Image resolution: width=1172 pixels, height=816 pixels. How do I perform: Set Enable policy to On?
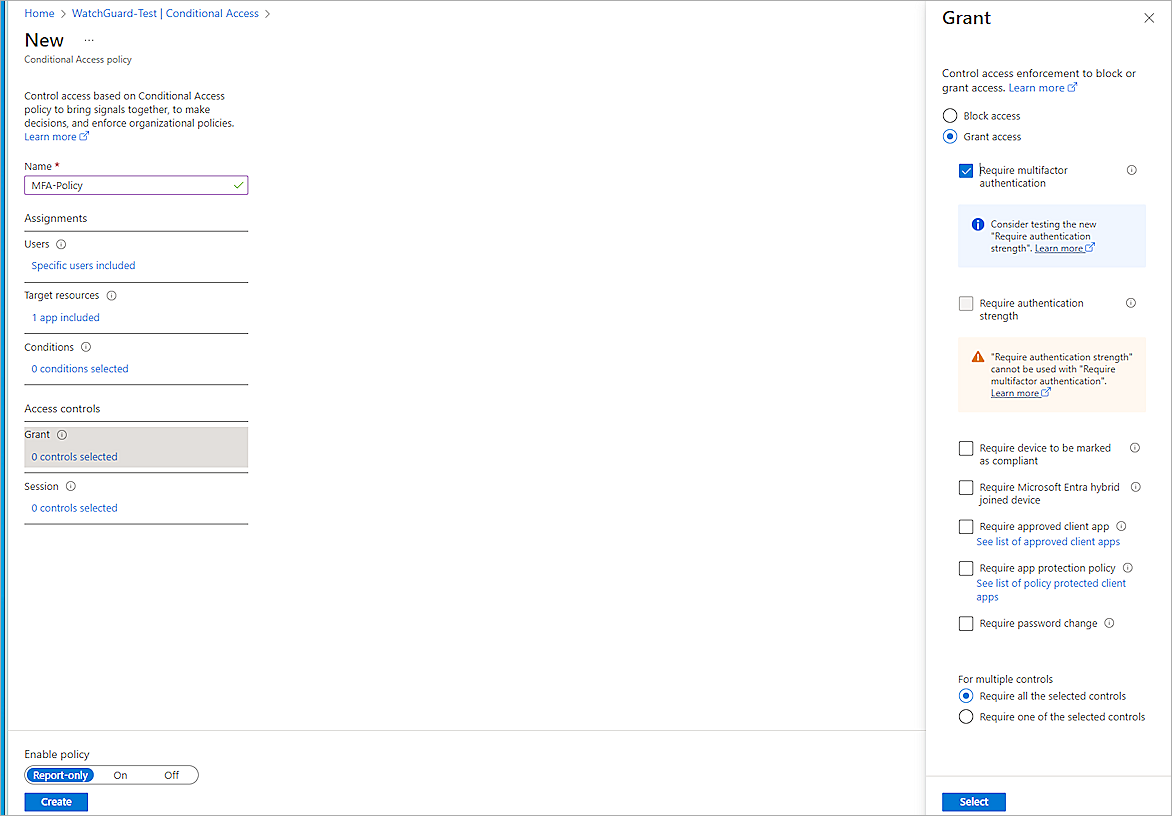pos(120,774)
